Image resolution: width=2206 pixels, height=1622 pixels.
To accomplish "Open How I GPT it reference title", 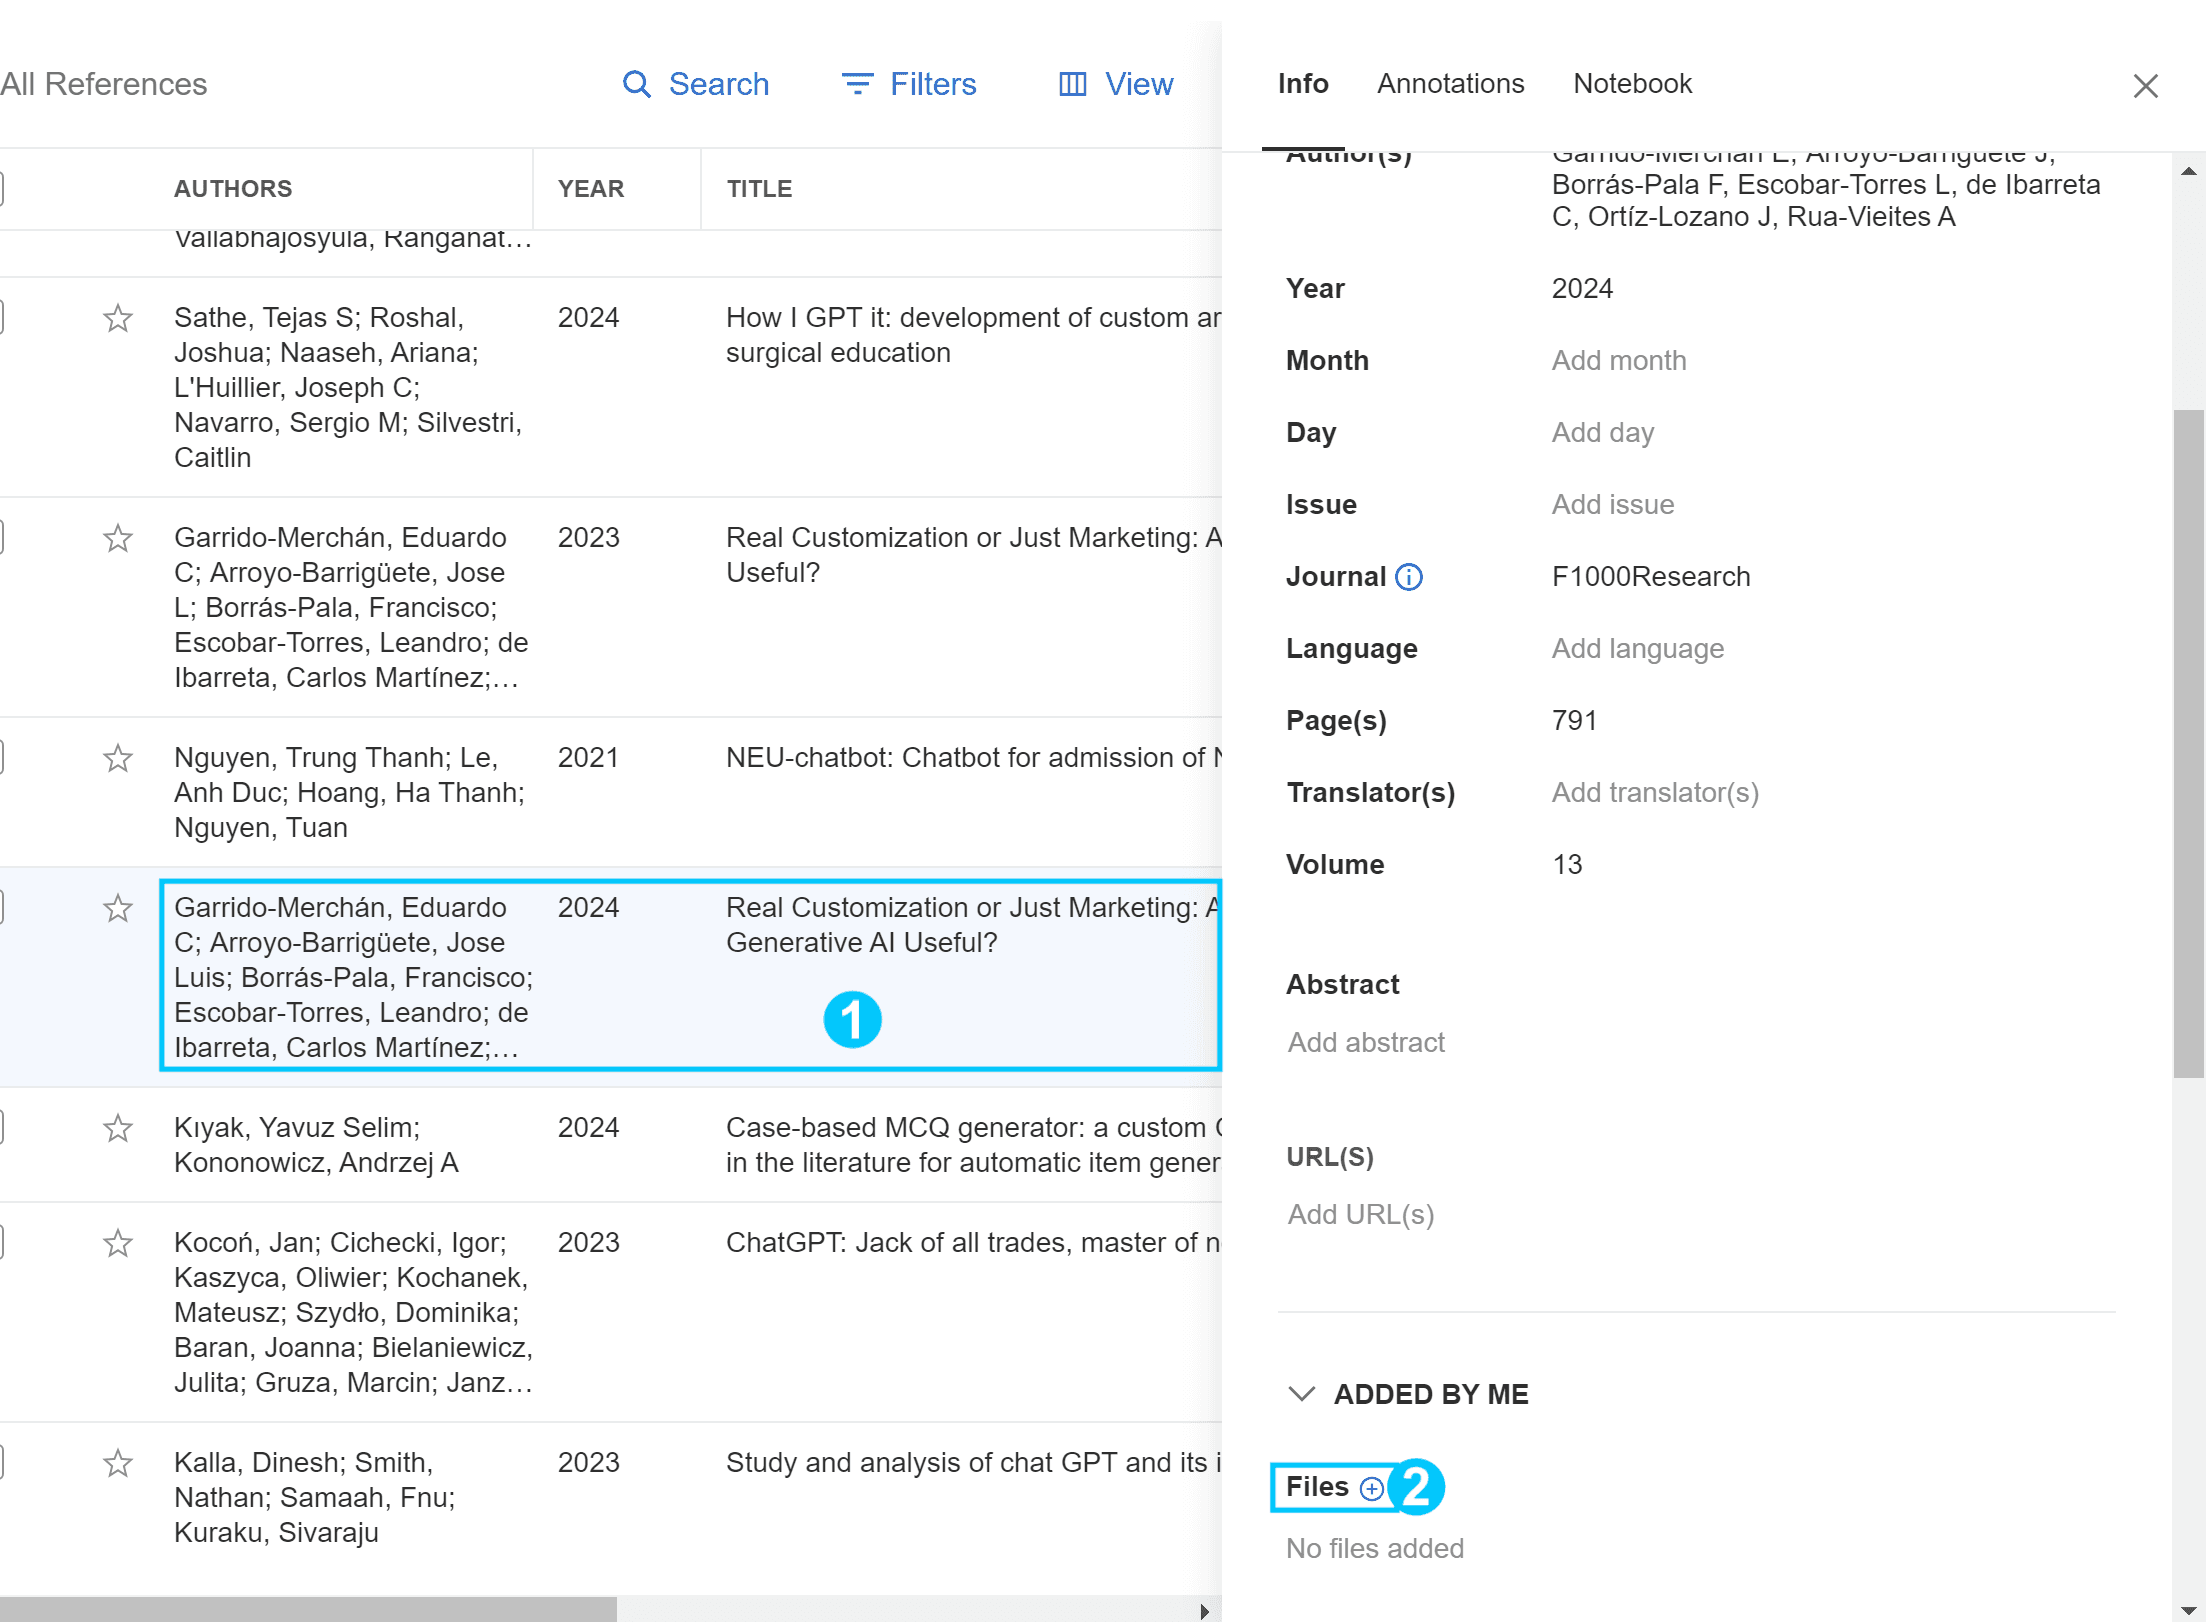I will pos(973,335).
